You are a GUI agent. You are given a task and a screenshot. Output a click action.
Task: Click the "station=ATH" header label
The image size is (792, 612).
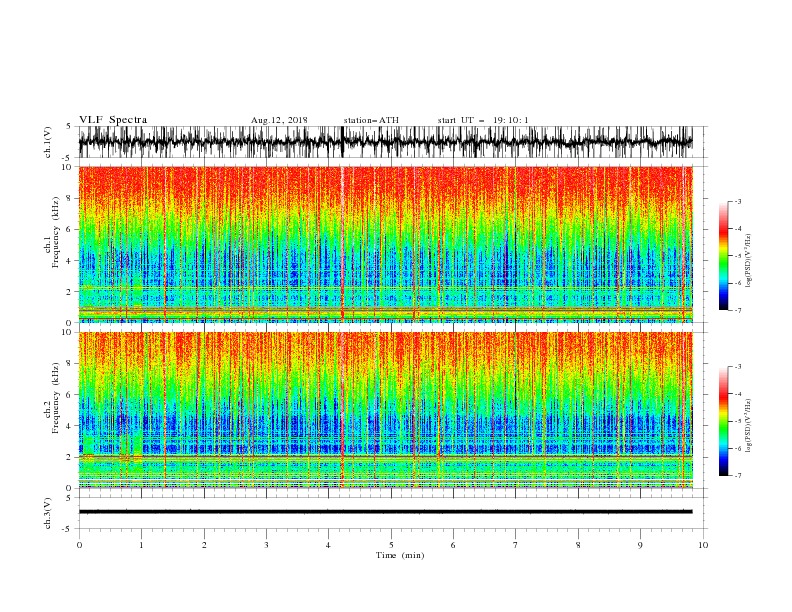(371, 120)
